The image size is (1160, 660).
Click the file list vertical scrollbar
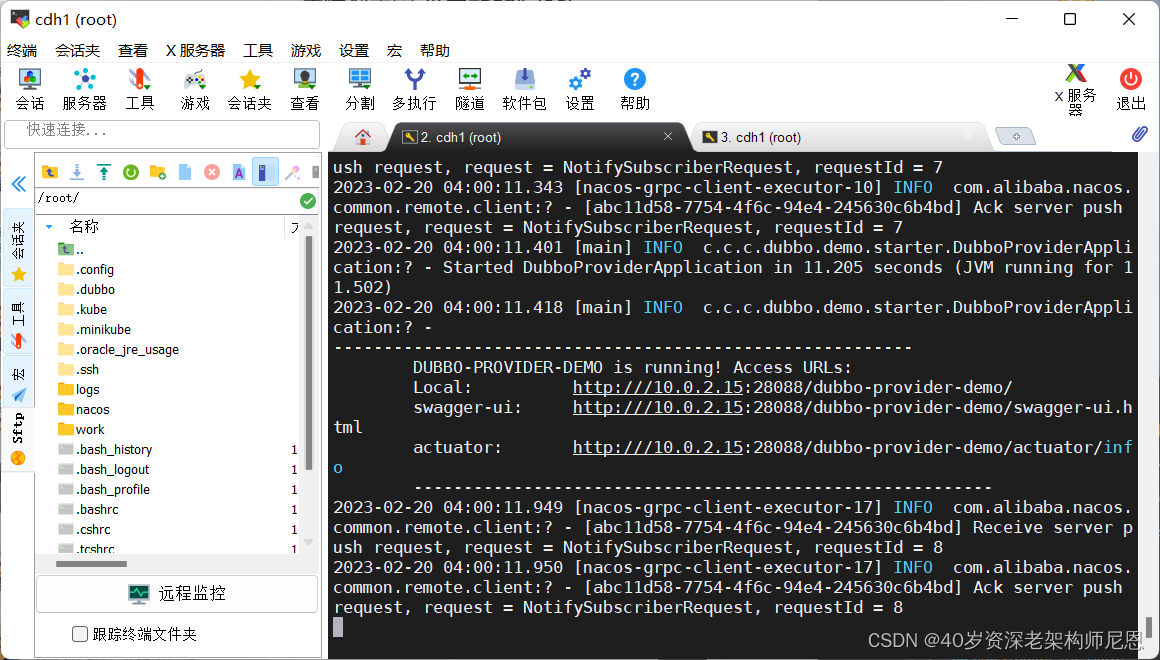308,351
